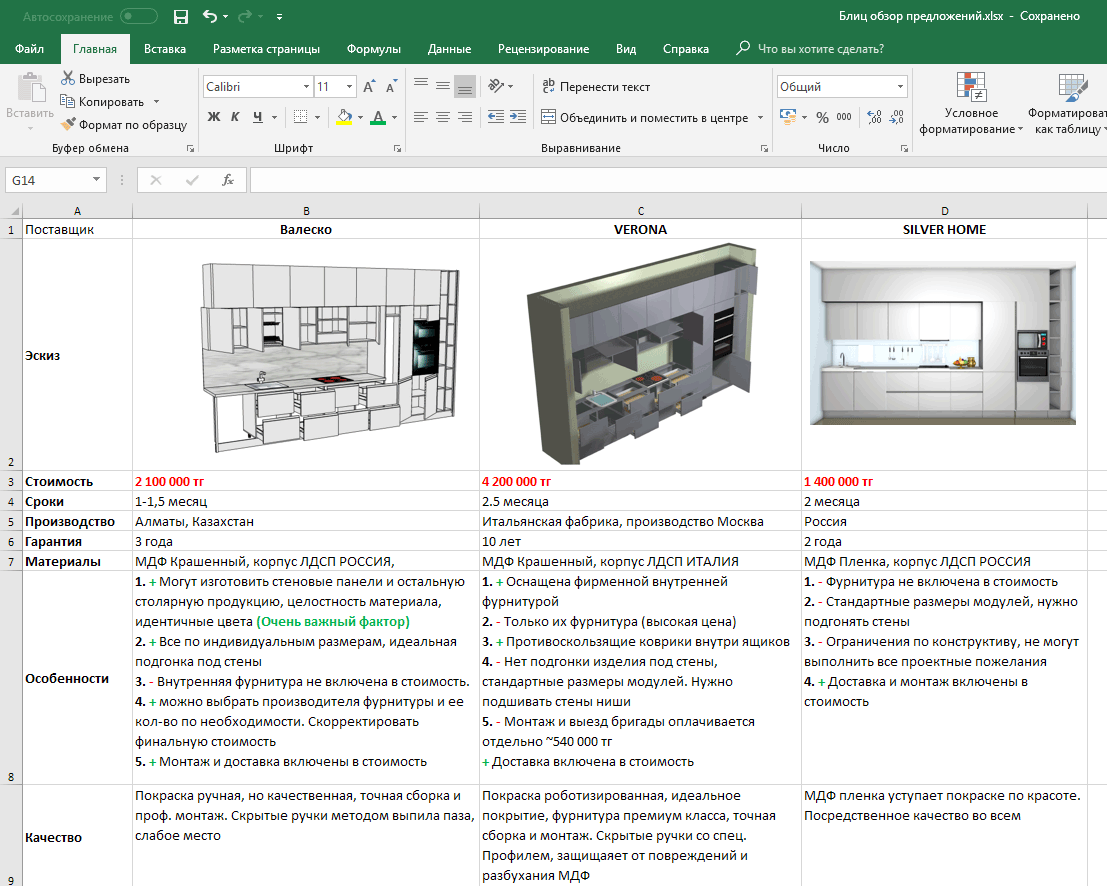The width and height of the screenshot is (1107, 886).
Task: Switch to the Рецензирование tab
Action: pyautogui.click(x=543, y=49)
